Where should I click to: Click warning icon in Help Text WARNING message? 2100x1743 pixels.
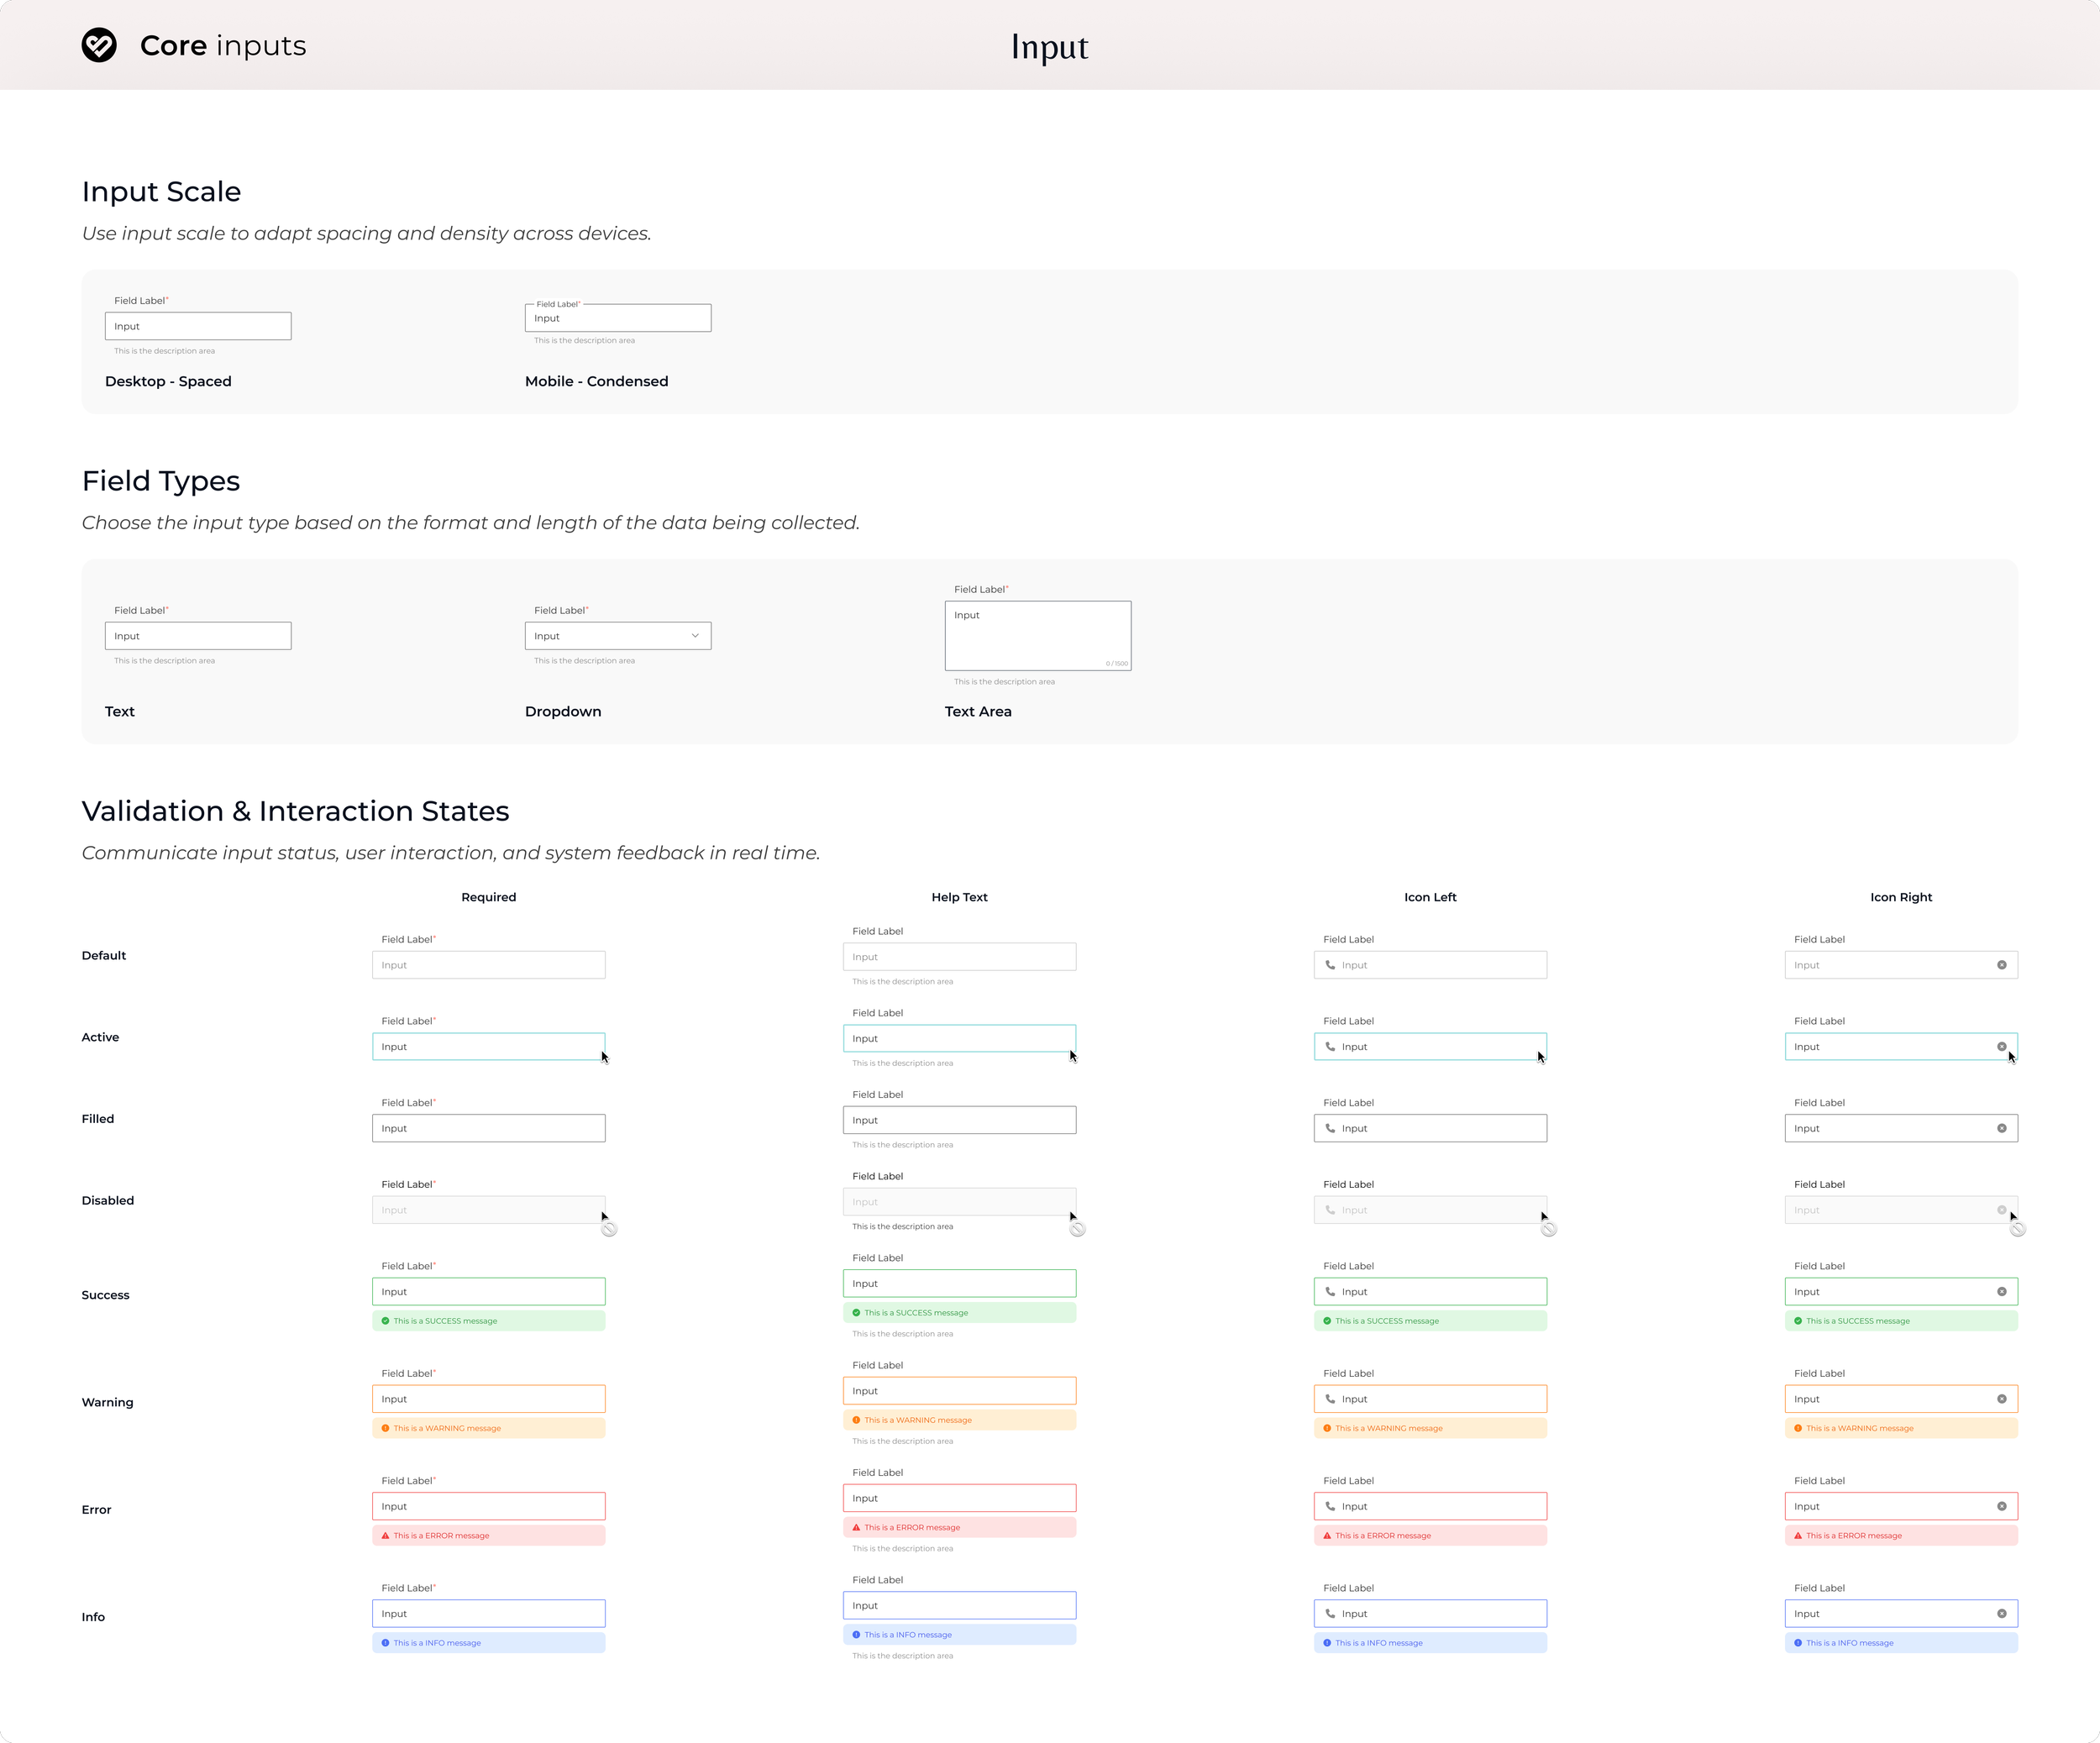click(x=856, y=1420)
